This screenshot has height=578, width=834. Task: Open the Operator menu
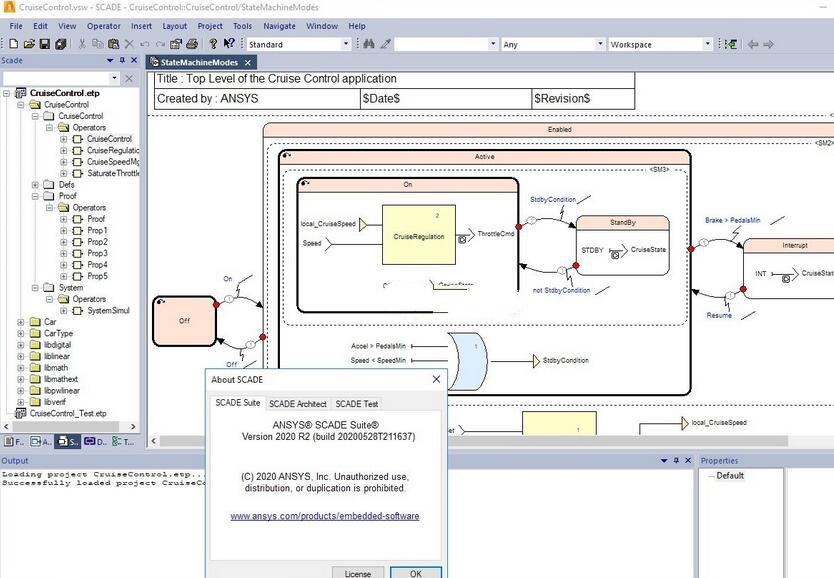coord(104,26)
